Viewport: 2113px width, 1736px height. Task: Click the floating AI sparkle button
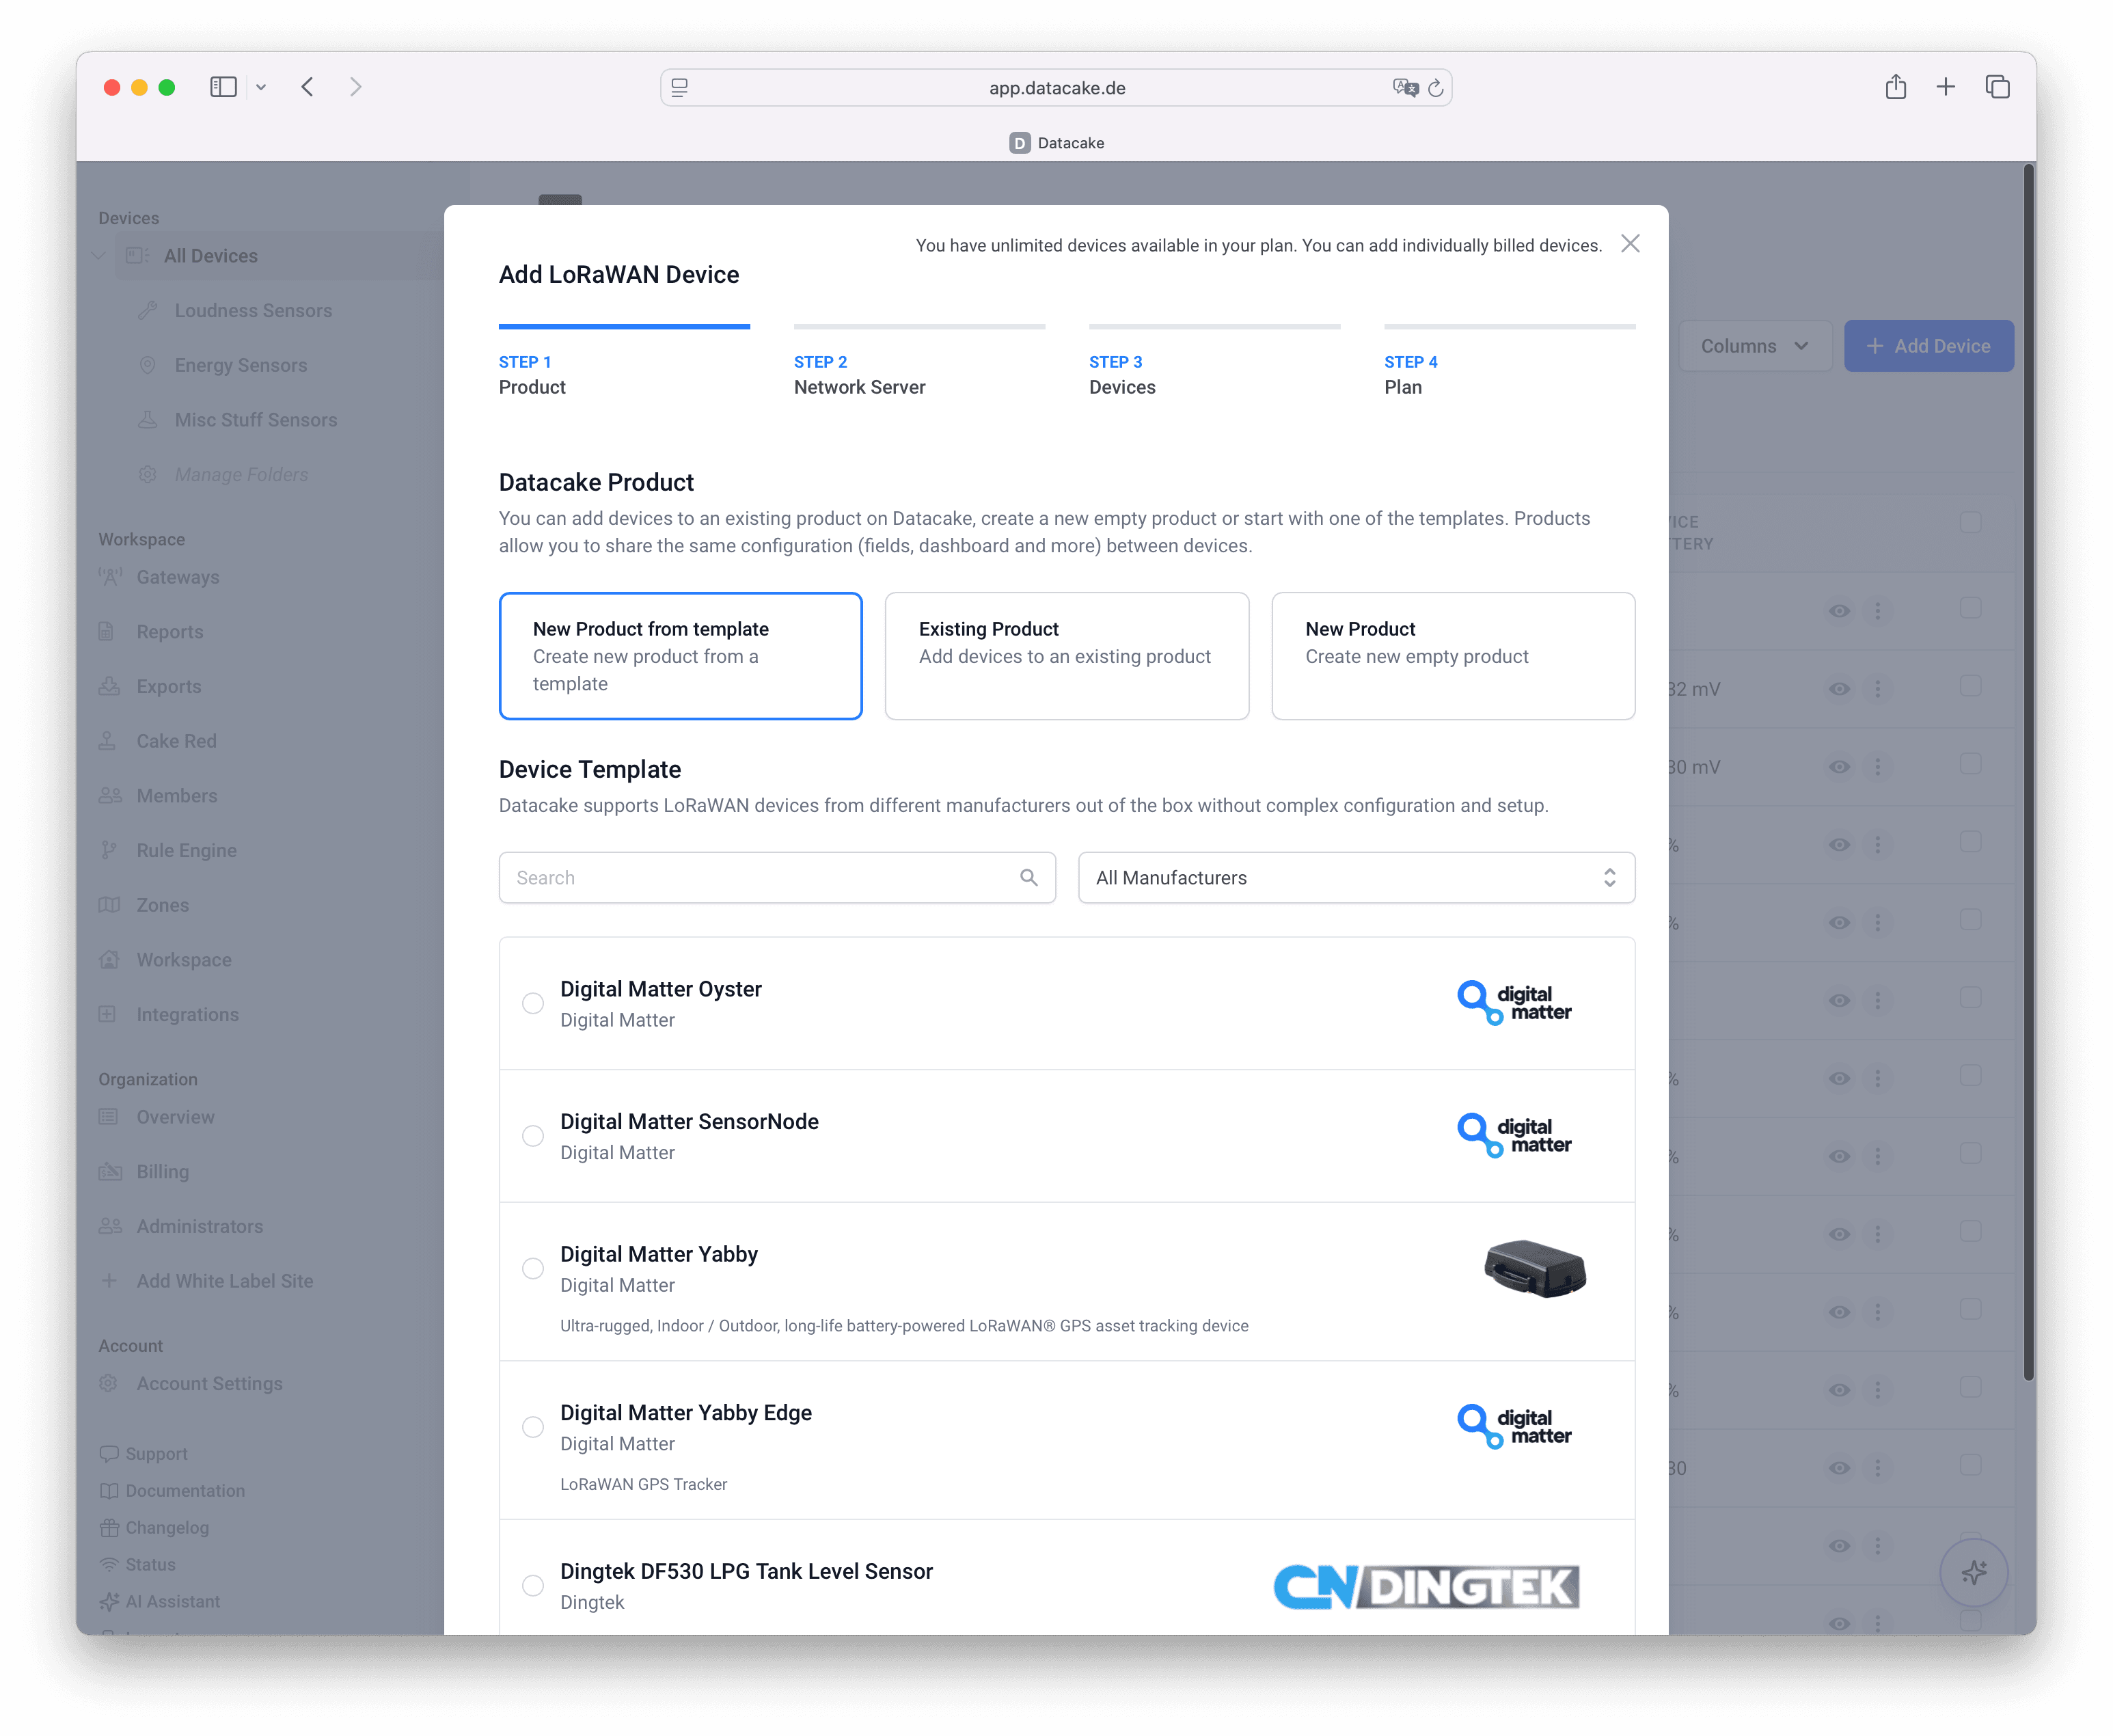[x=1974, y=1572]
